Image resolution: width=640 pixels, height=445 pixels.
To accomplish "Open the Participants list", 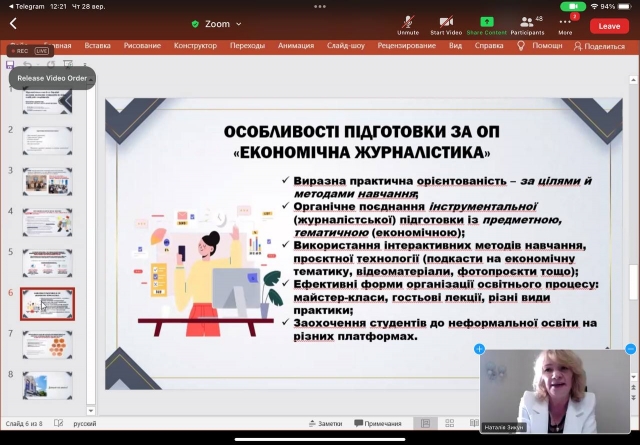I will click(x=527, y=25).
